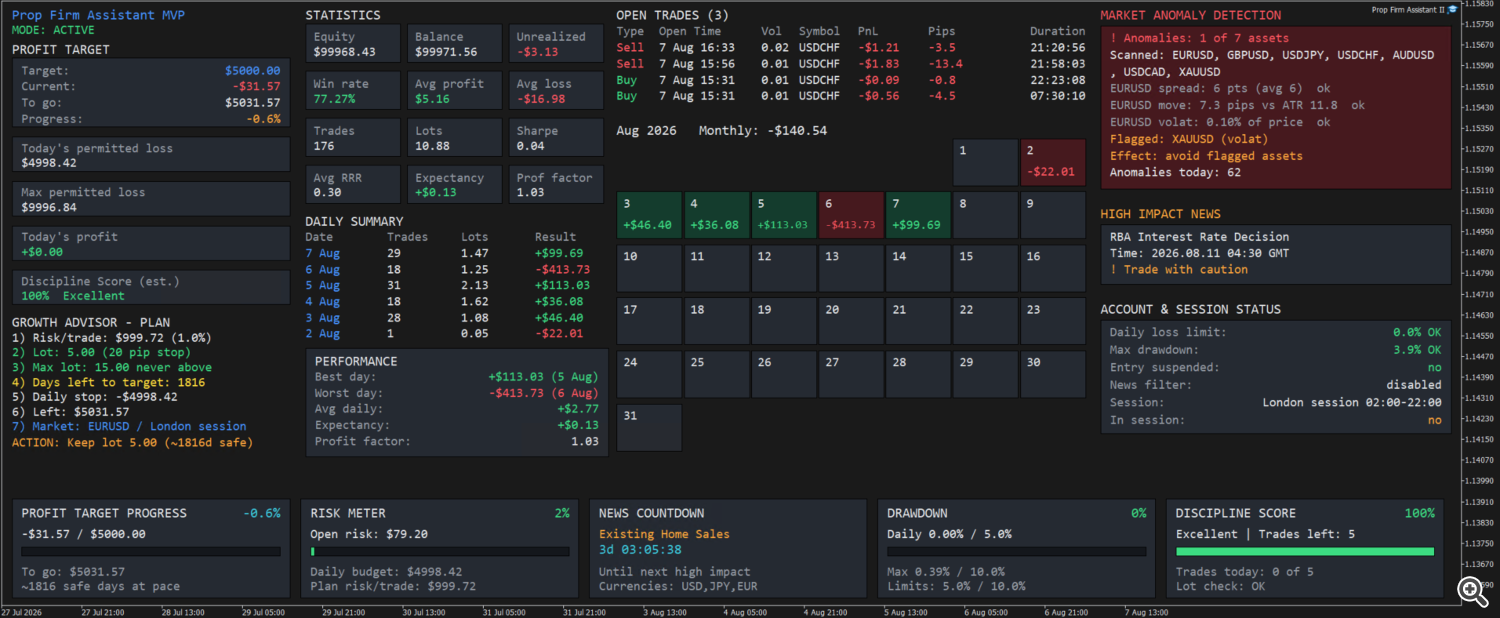
Task: Click the Drawdown daily progress bar
Action: 1016,551
